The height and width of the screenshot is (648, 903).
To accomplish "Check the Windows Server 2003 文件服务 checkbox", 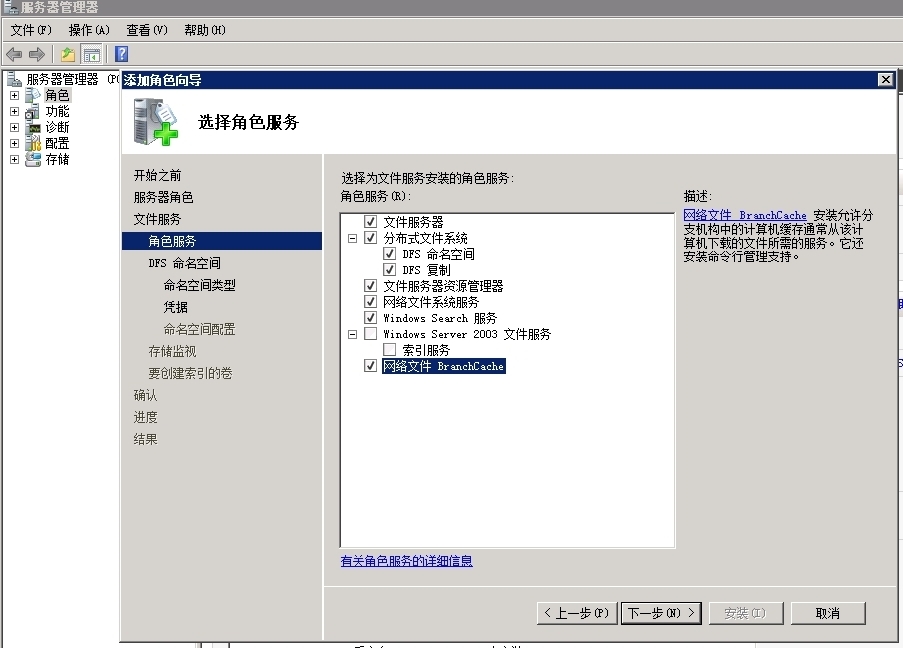I will pyautogui.click(x=370, y=334).
